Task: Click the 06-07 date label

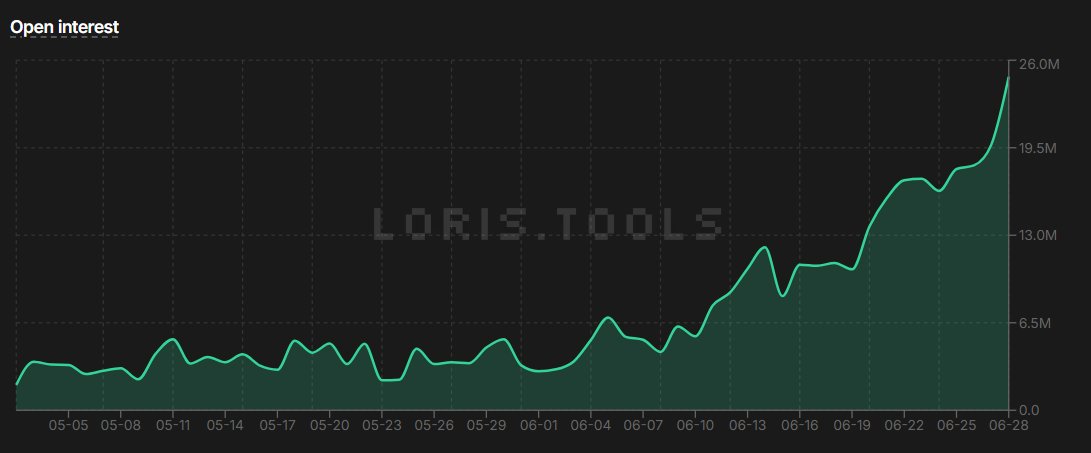Action: point(643,424)
